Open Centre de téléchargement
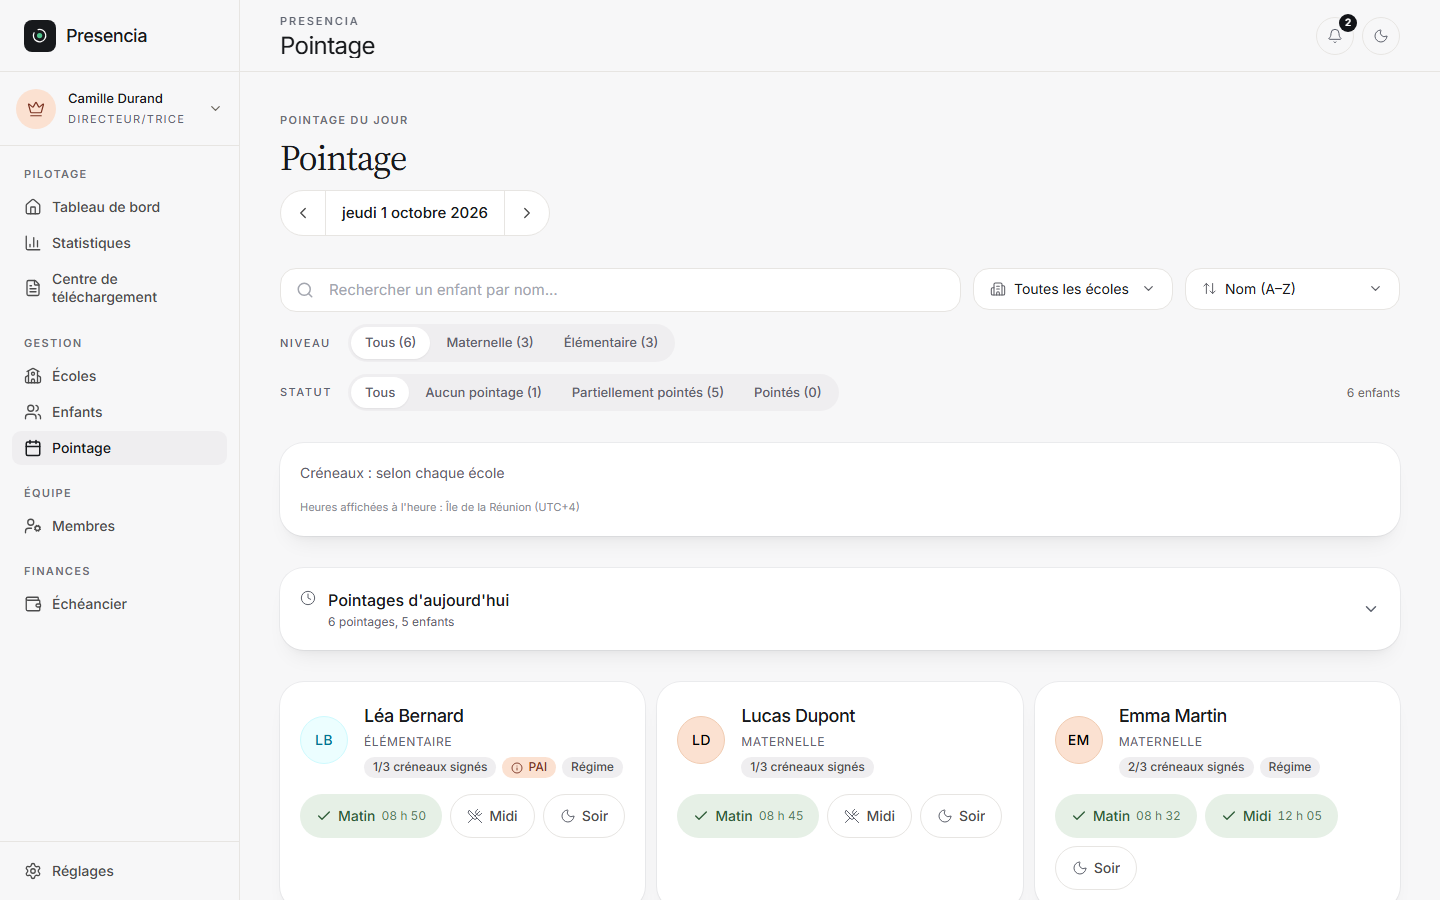The height and width of the screenshot is (900, 1440). pyautogui.click(x=120, y=288)
